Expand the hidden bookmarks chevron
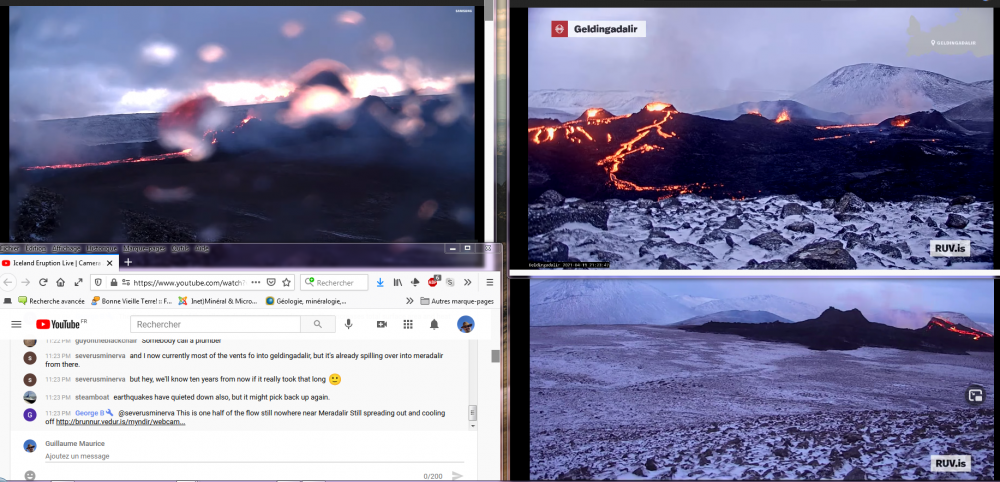Image resolution: width=1000 pixels, height=482 pixels. (x=409, y=300)
